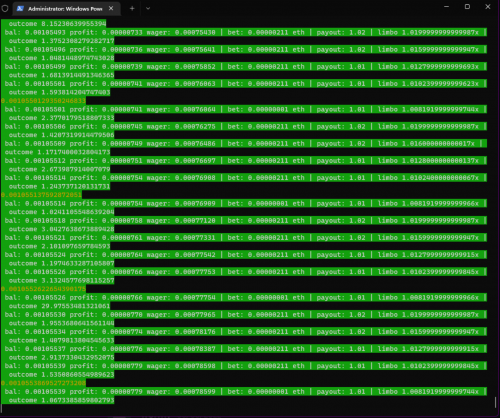
Task: Click the PowerShell icon in the tab
Action: point(20,9)
